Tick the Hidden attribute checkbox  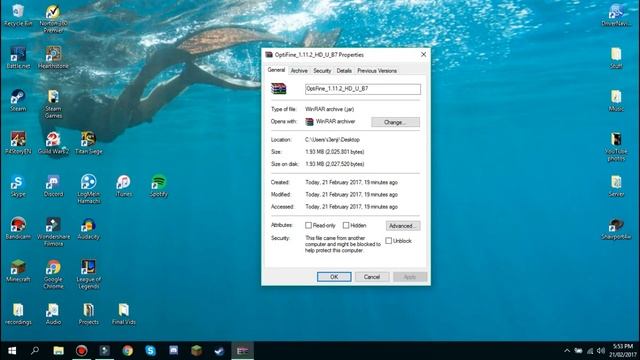[x=346, y=225]
